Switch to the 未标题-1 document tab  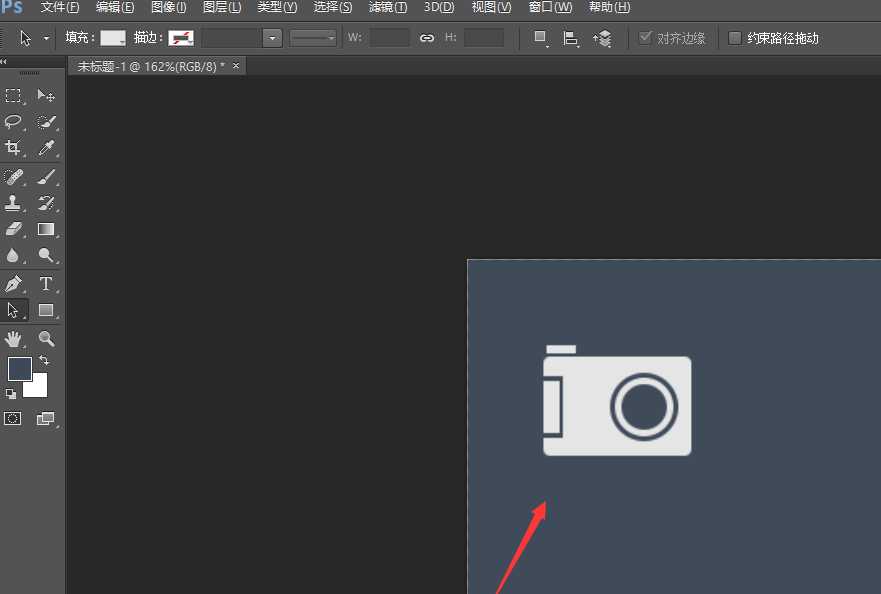click(151, 66)
